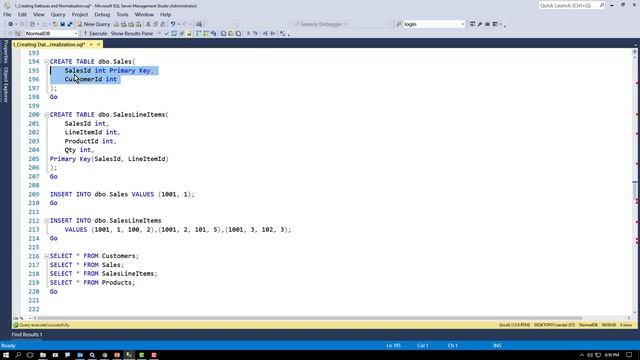Click the wrench Properties icon in toolbar
This screenshot has width=640, height=360.
coord(480,24)
